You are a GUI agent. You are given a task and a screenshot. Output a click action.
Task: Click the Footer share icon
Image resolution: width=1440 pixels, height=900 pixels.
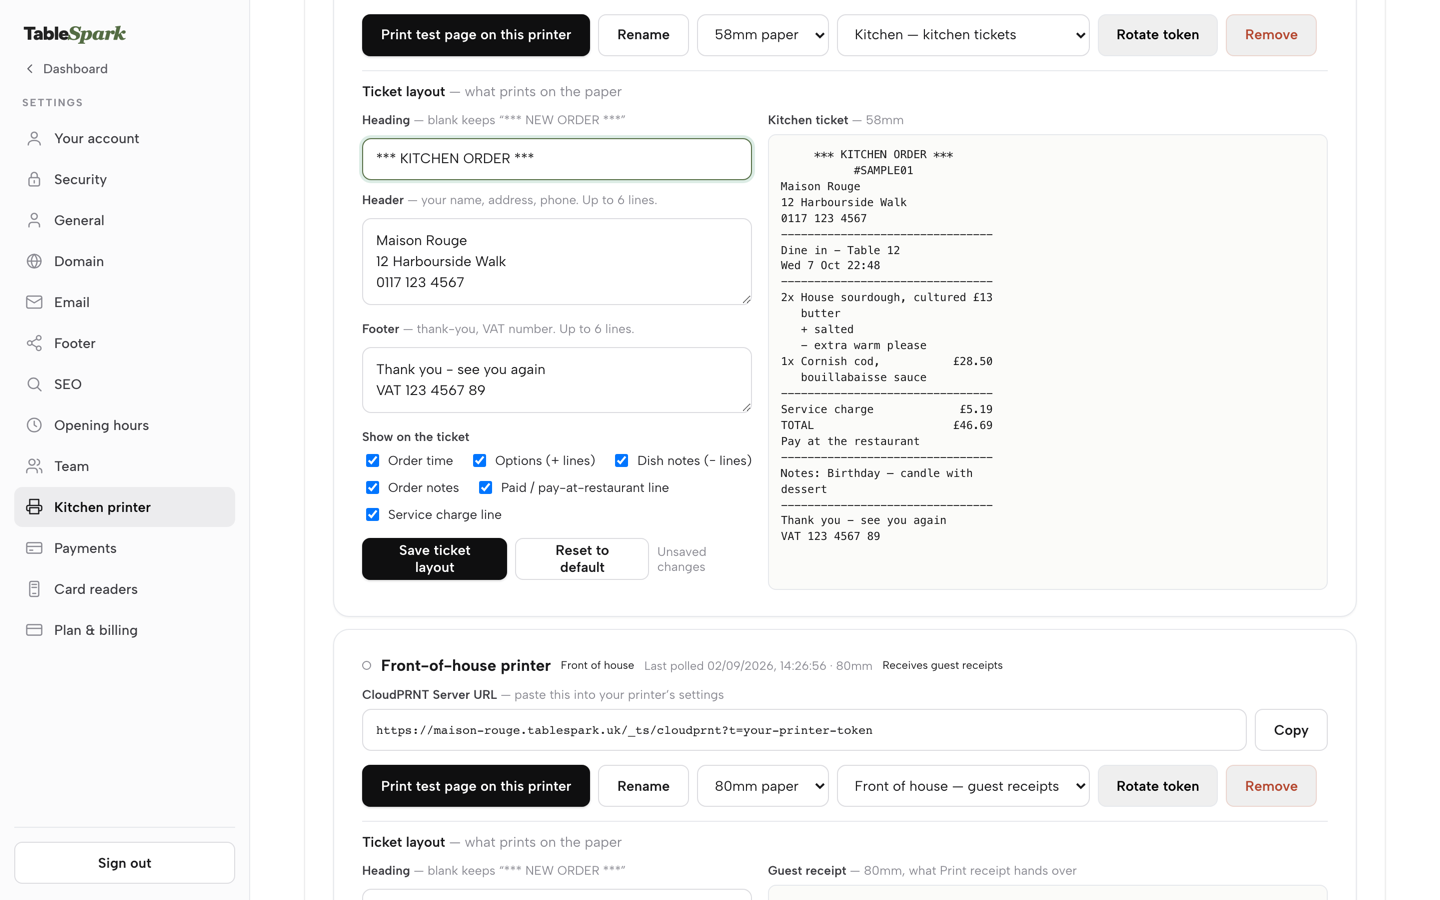click(34, 344)
